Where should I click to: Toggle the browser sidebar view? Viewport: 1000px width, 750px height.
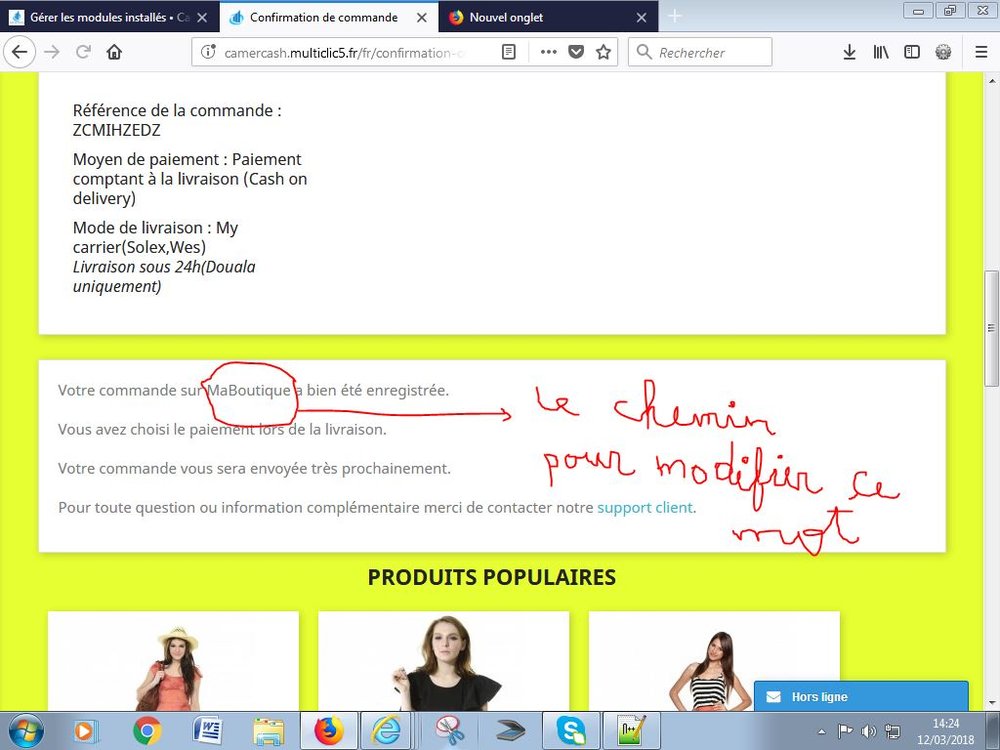[x=912, y=51]
